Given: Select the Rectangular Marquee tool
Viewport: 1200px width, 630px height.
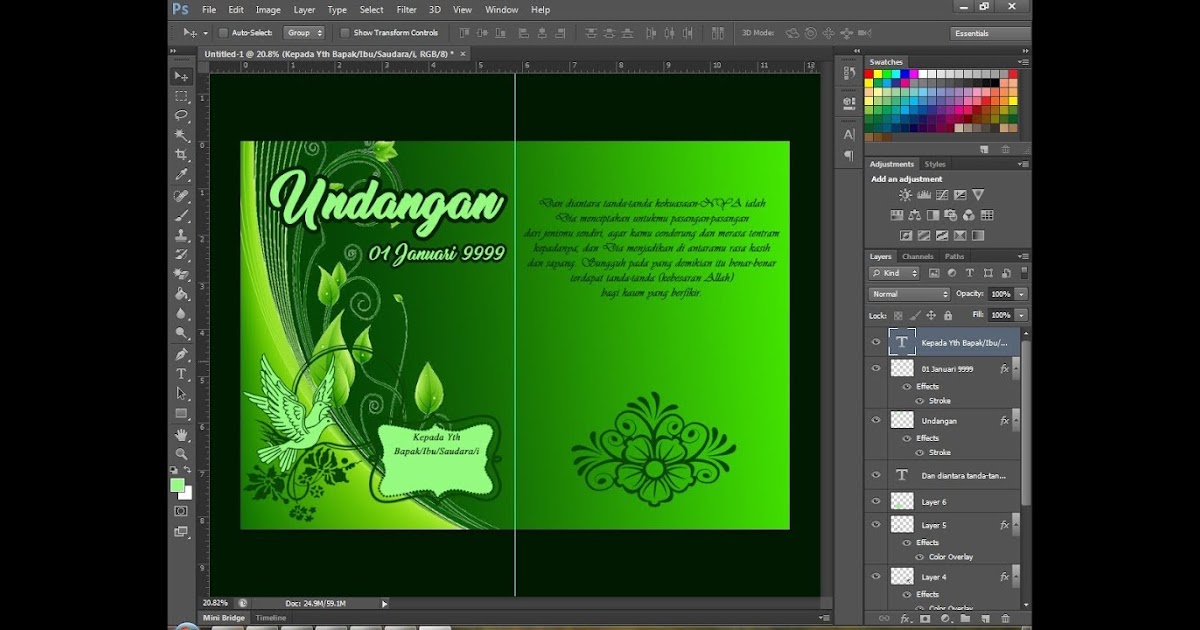Looking at the screenshot, I should point(181,96).
